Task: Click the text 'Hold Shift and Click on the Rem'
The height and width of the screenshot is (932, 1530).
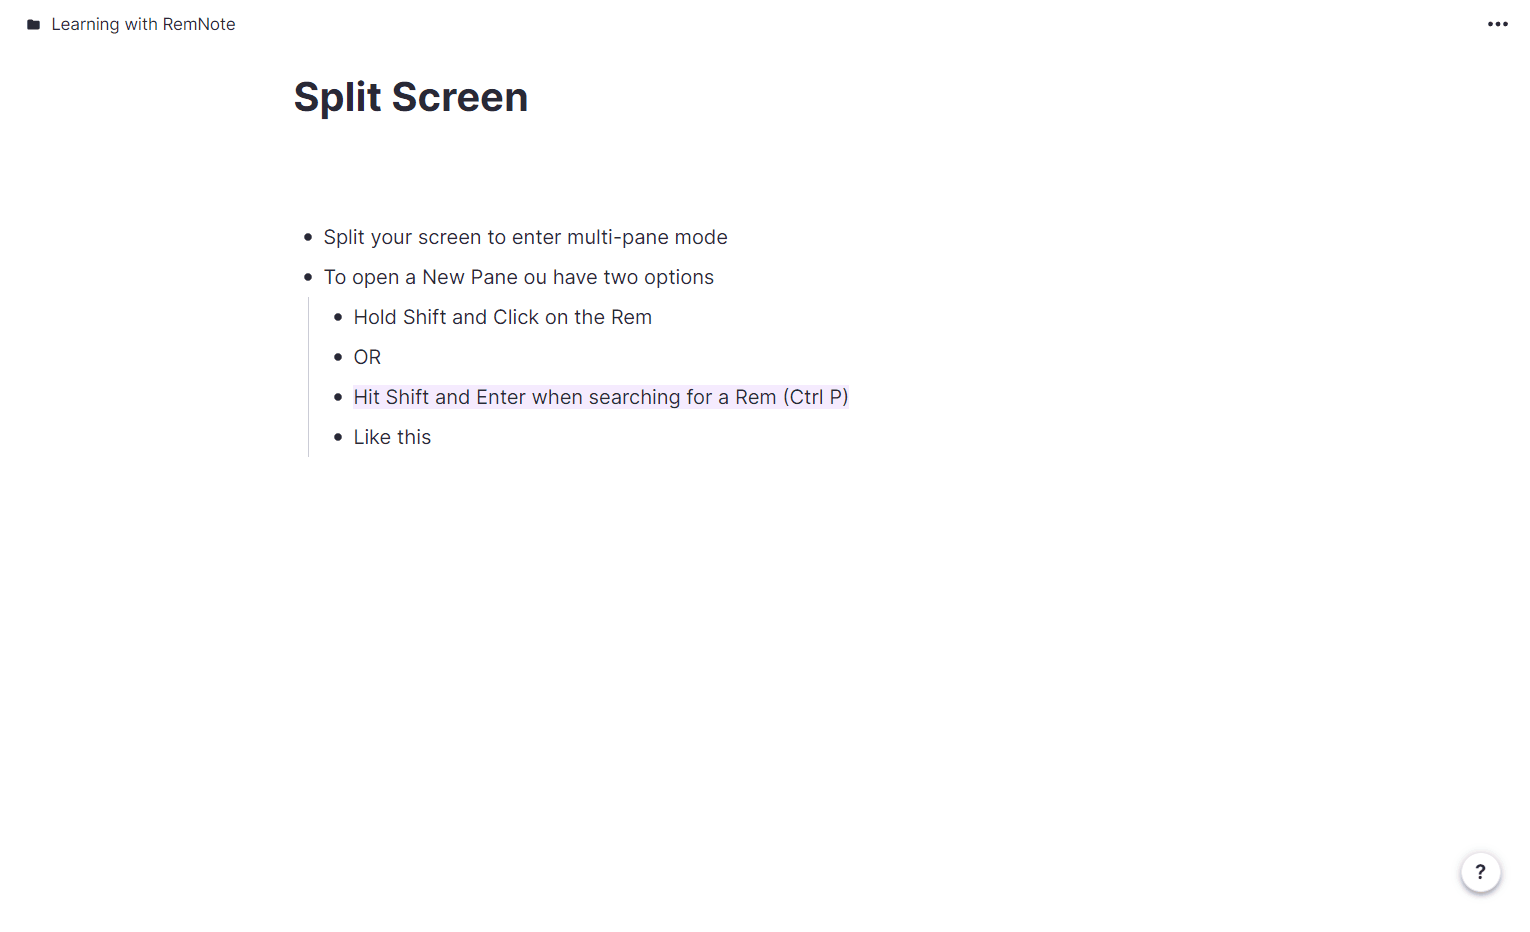Action: tap(502, 317)
